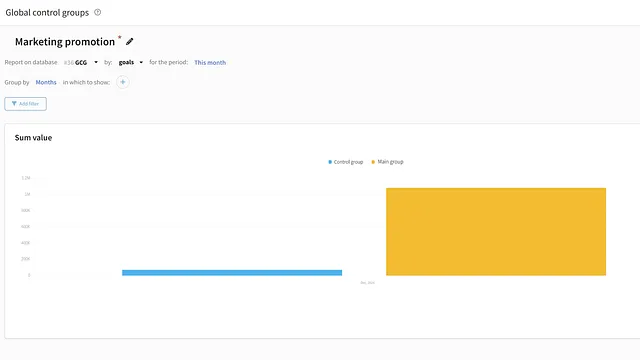Expand the goals dropdown arrow
Screen dimensions: 640x360
click(x=141, y=62)
